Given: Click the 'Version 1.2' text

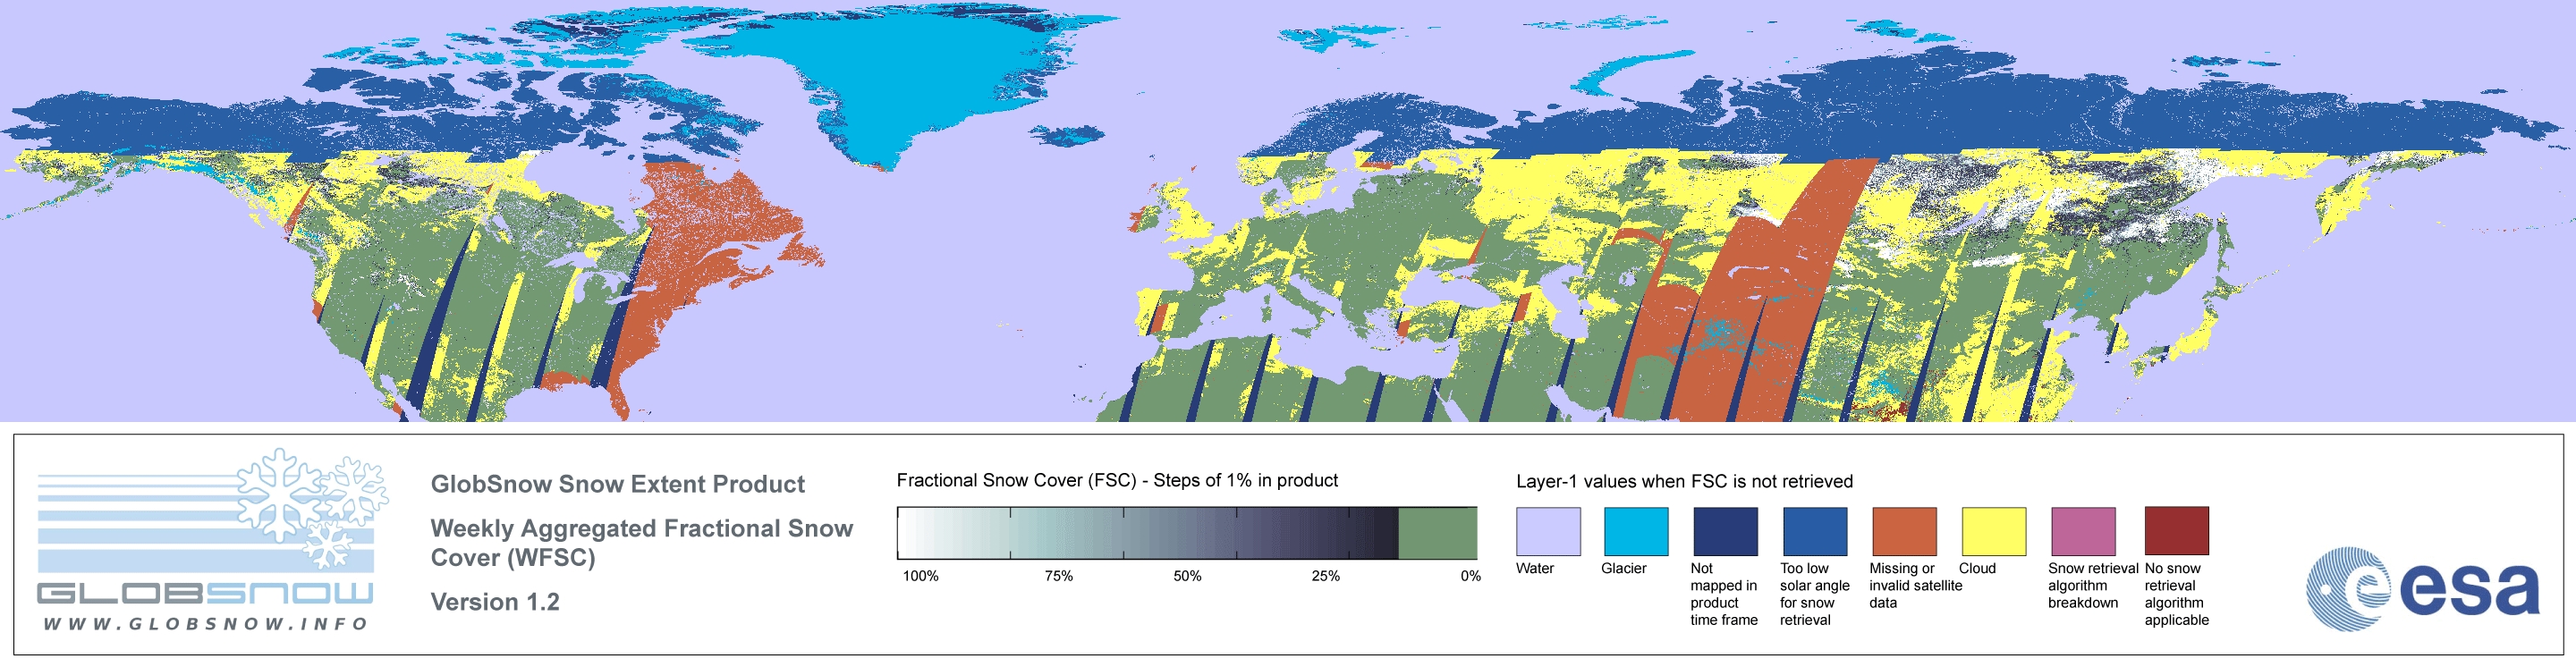Looking at the screenshot, I should tap(495, 602).
